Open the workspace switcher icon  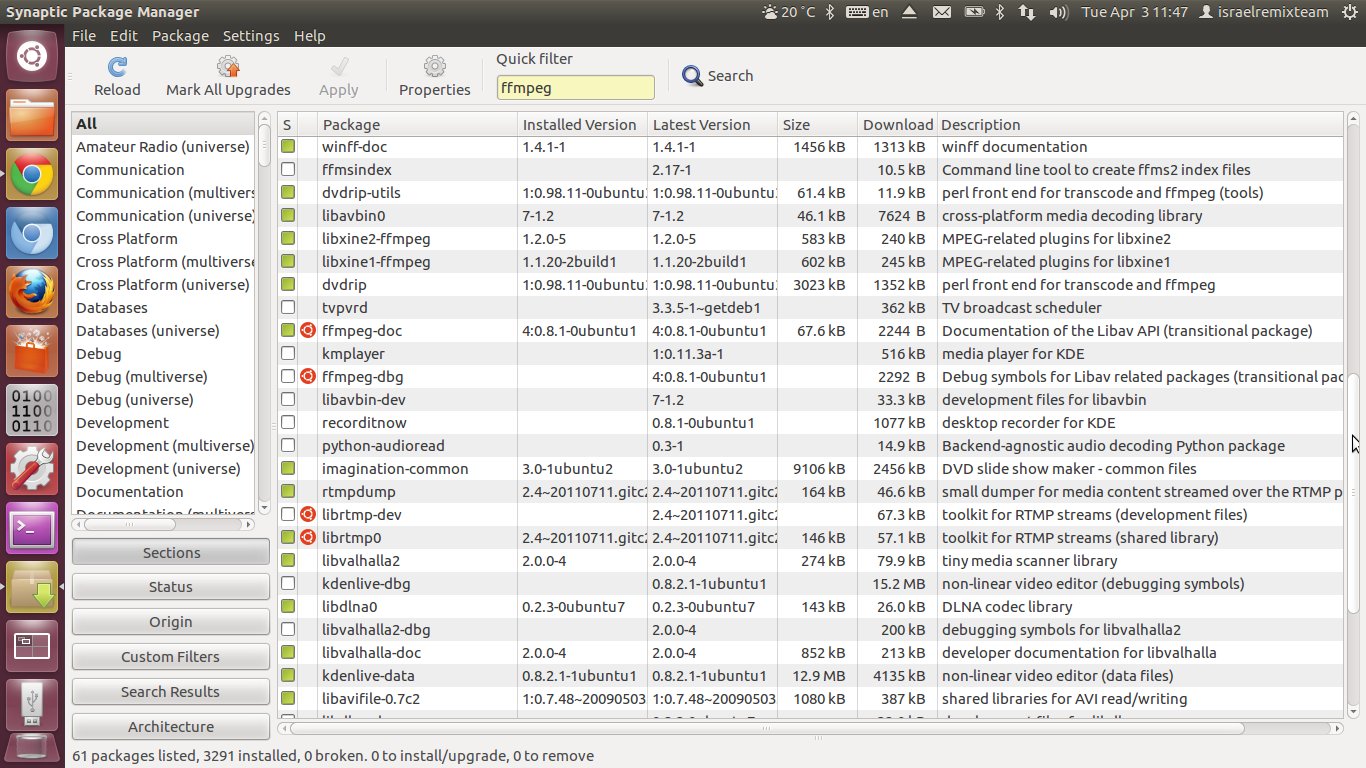pos(32,647)
